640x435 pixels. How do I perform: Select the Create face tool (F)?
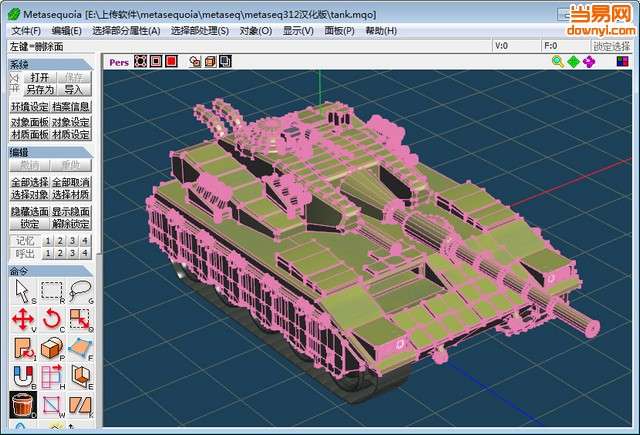click(x=80, y=348)
